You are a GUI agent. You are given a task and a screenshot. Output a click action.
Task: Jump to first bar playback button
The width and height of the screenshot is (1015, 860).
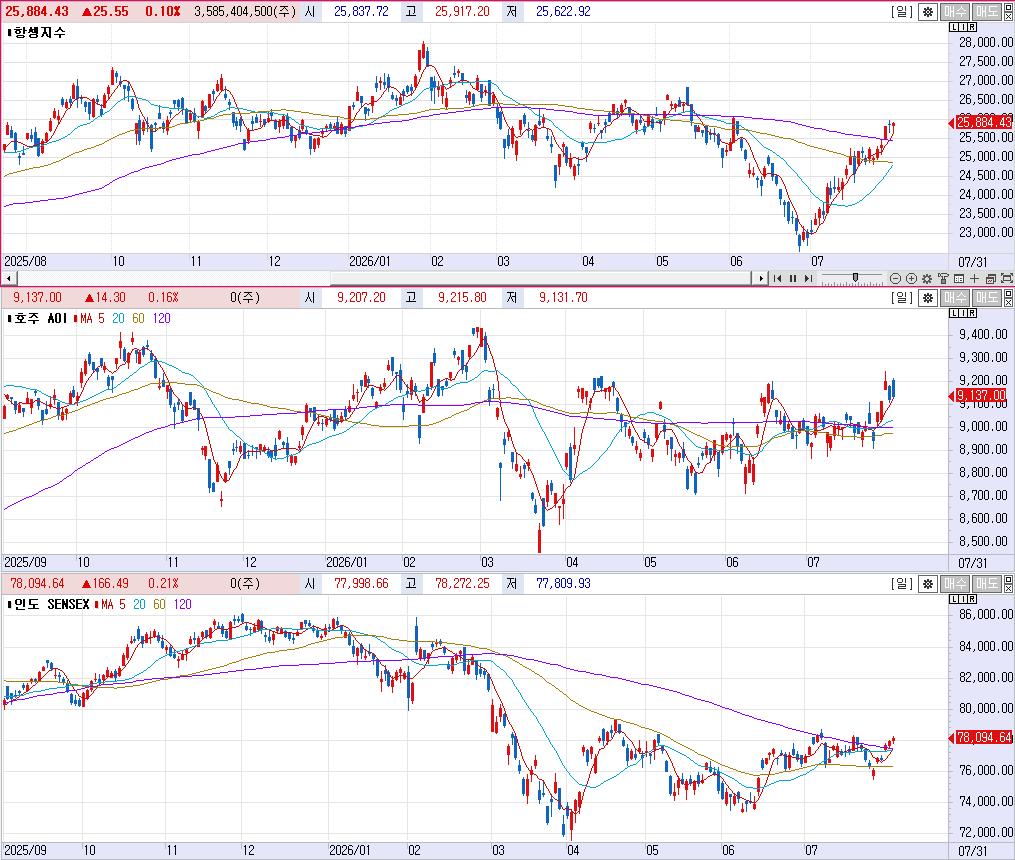[777, 279]
